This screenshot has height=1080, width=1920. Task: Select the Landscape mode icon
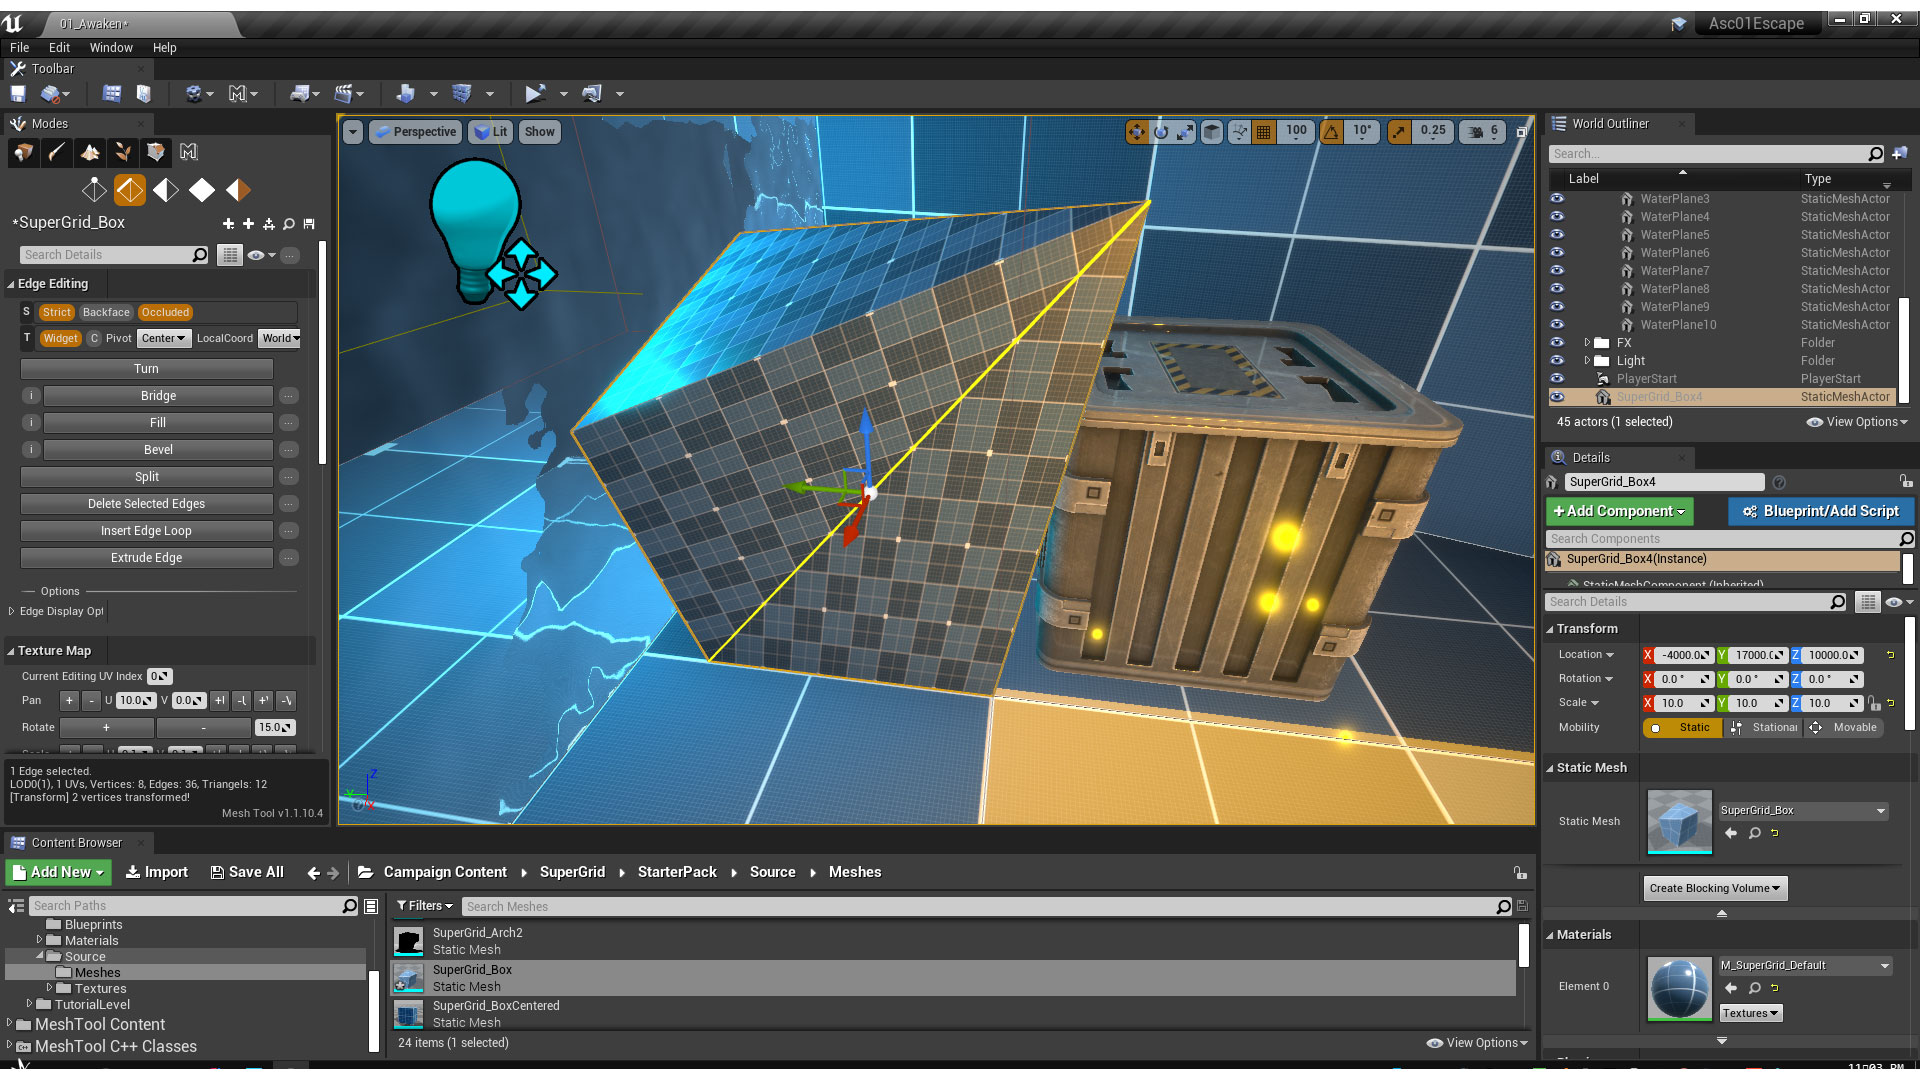click(x=90, y=152)
